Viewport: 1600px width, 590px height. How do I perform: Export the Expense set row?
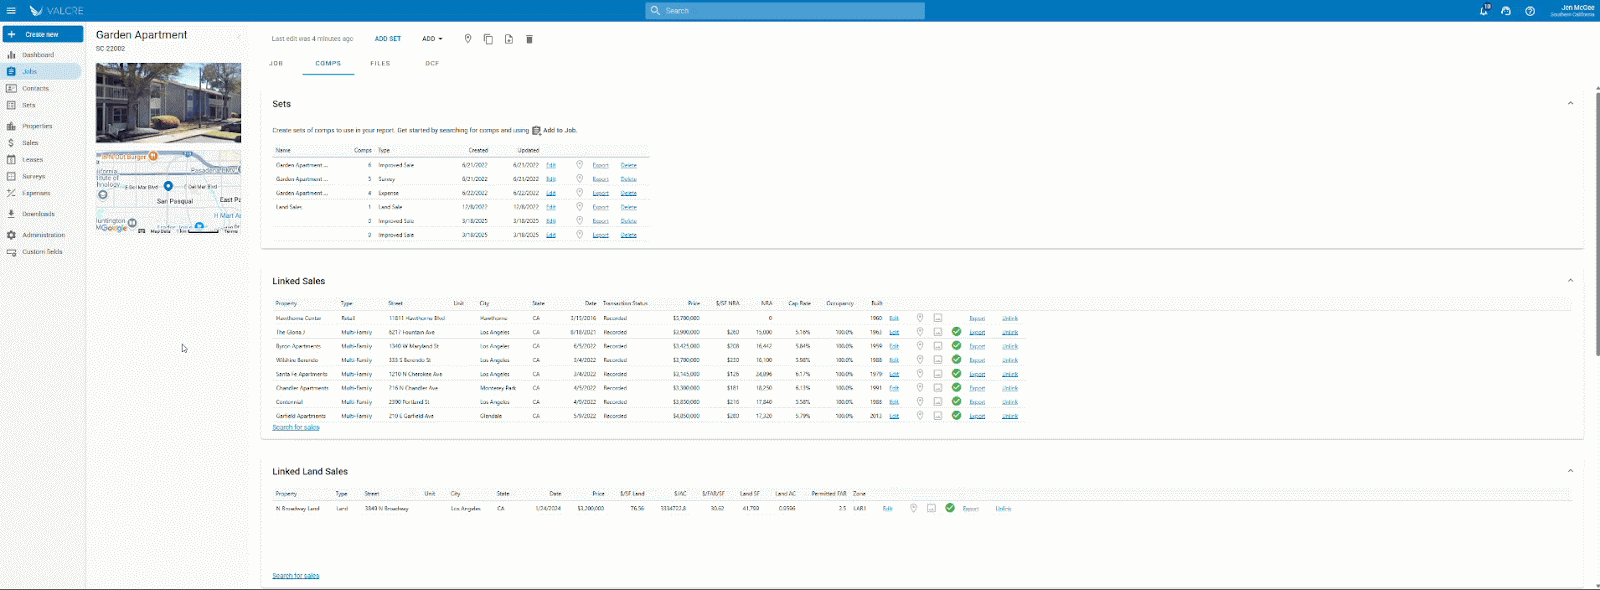(600, 193)
